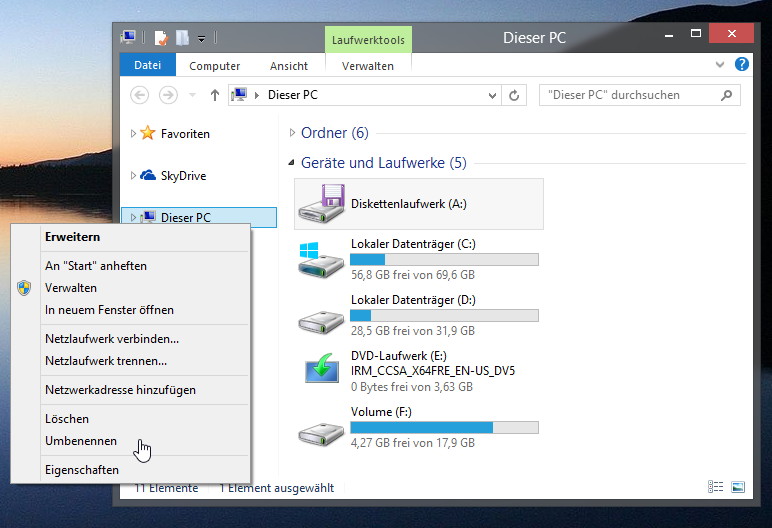Select SkyDrive in the navigation pane
Screen dimensions: 772x528
click(x=183, y=176)
